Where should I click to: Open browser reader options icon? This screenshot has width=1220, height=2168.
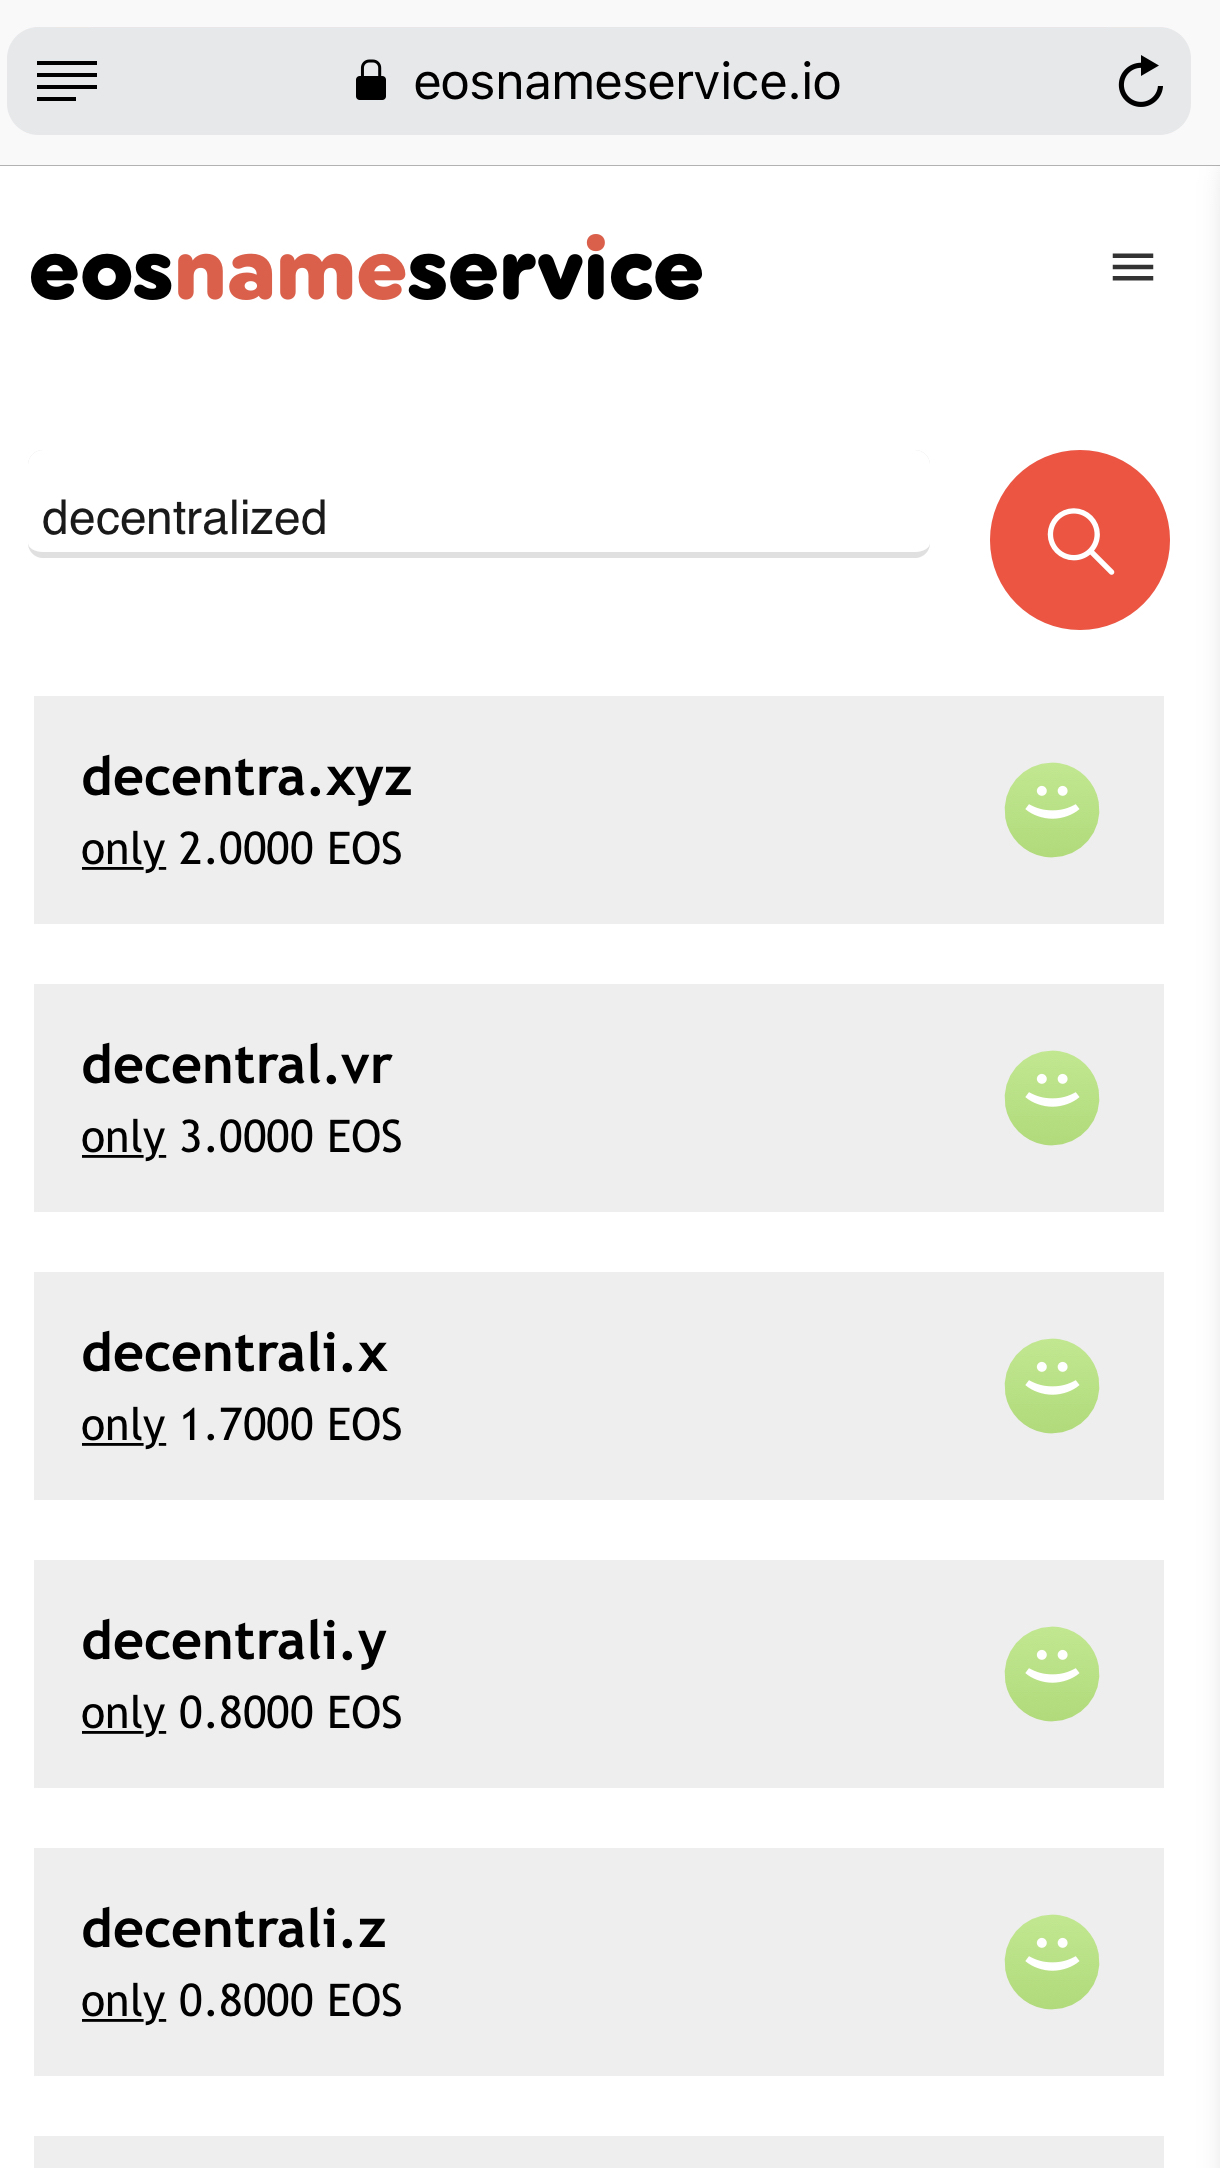tap(67, 82)
